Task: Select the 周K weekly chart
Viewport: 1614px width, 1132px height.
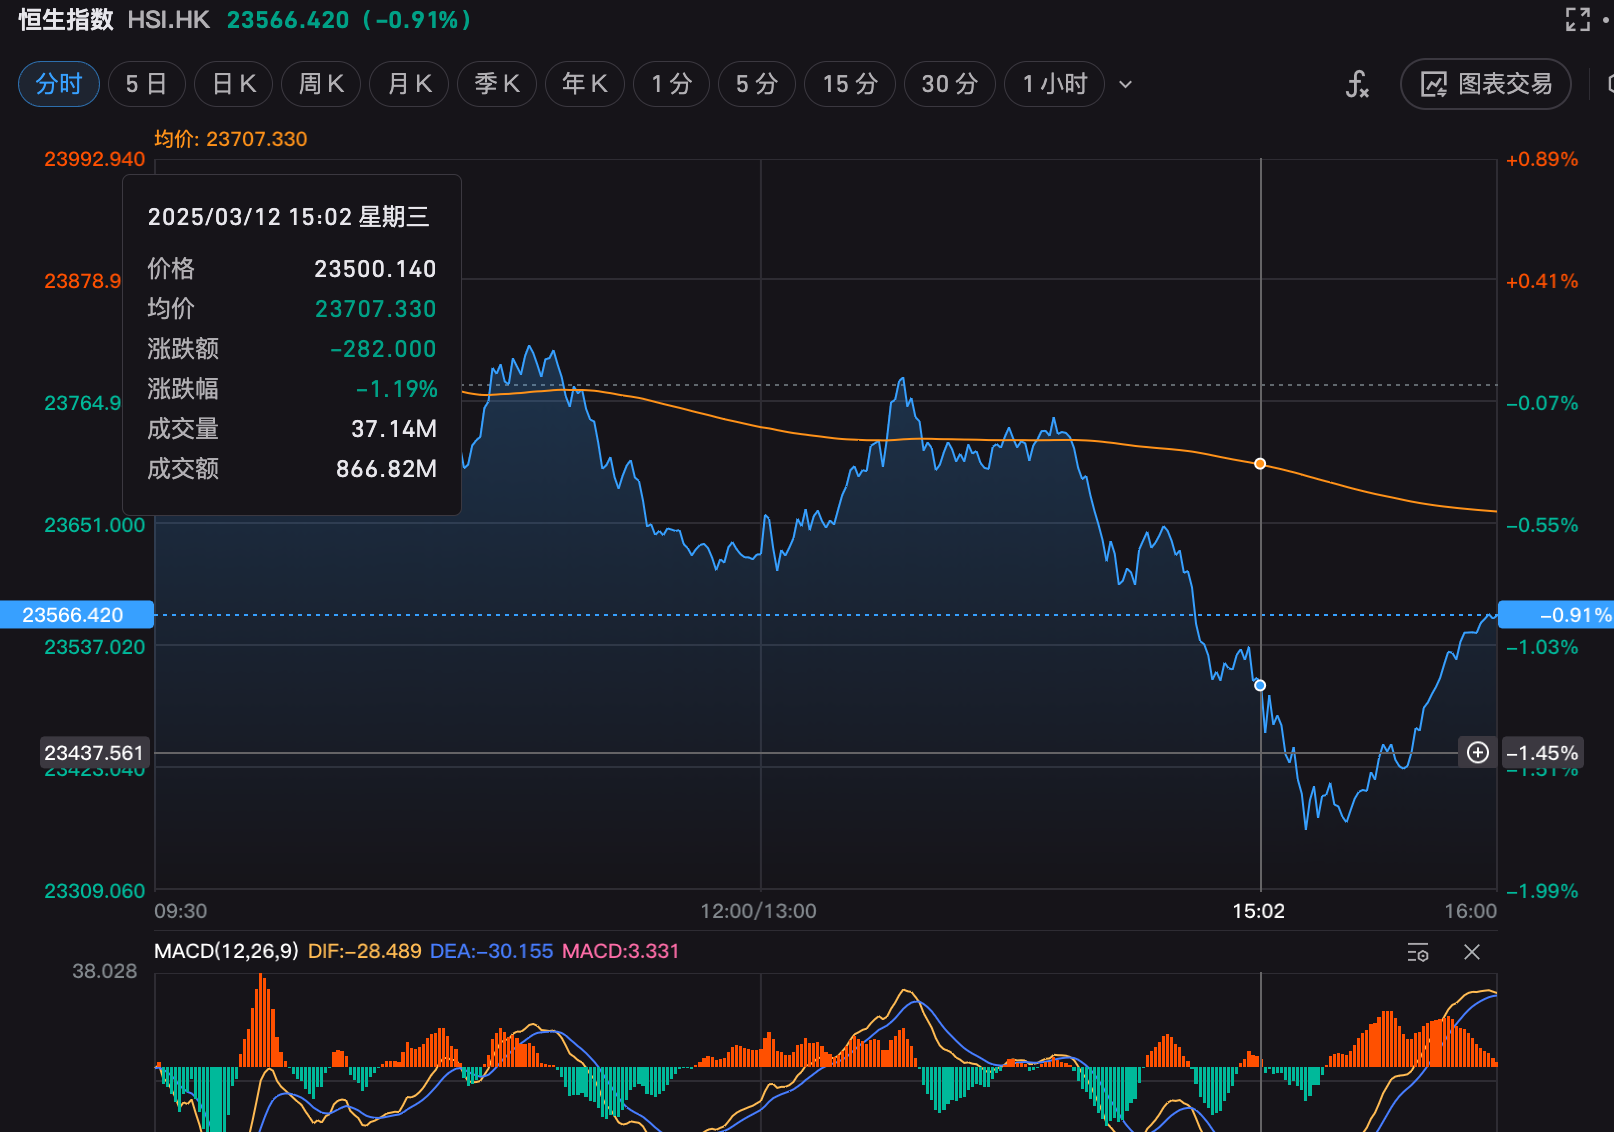Action: coord(321,84)
